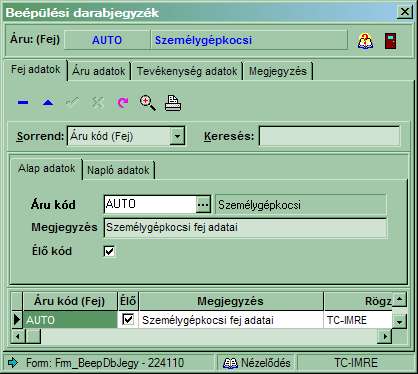Click the pink refresh arrow icon
The image size is (418, 374).
(122, 103)
